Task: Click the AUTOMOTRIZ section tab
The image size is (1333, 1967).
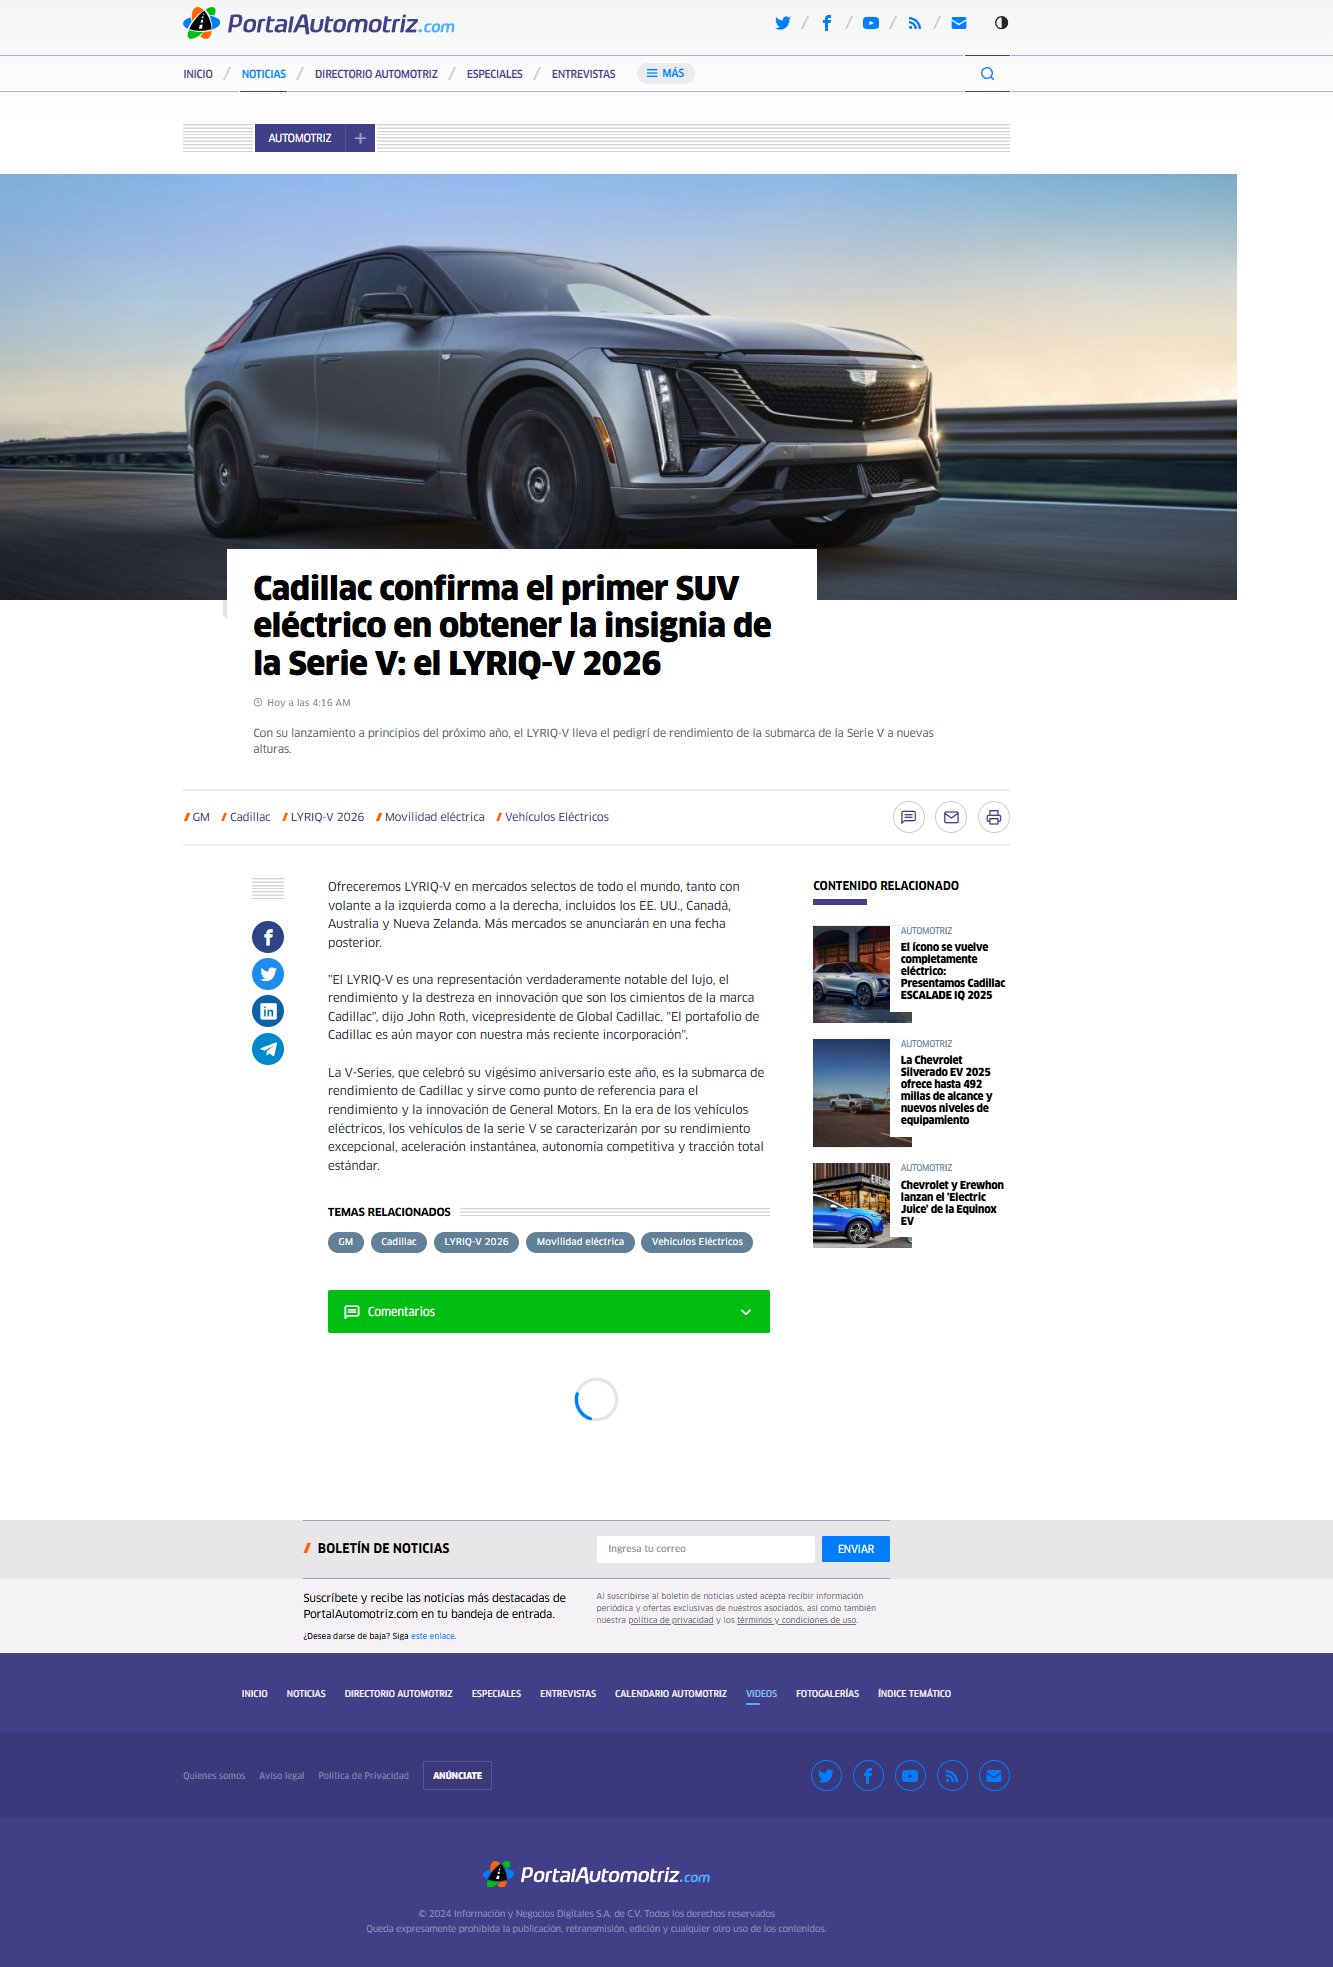Action: (300, 138)
